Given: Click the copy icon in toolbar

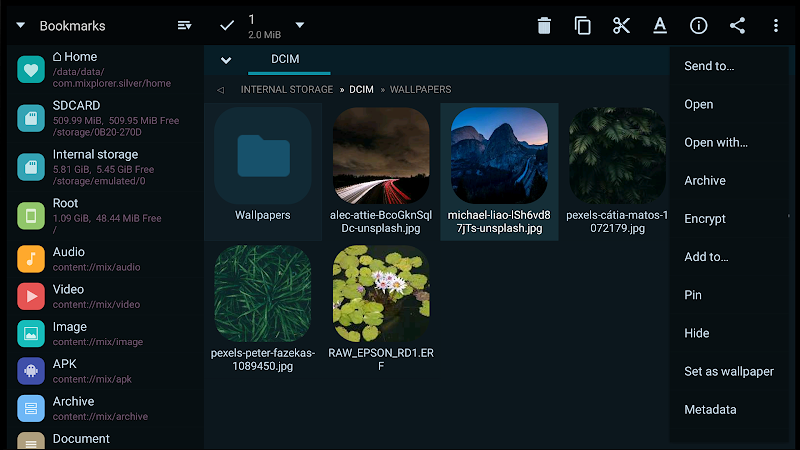Looking at the screenshot, I should point(583,26).
